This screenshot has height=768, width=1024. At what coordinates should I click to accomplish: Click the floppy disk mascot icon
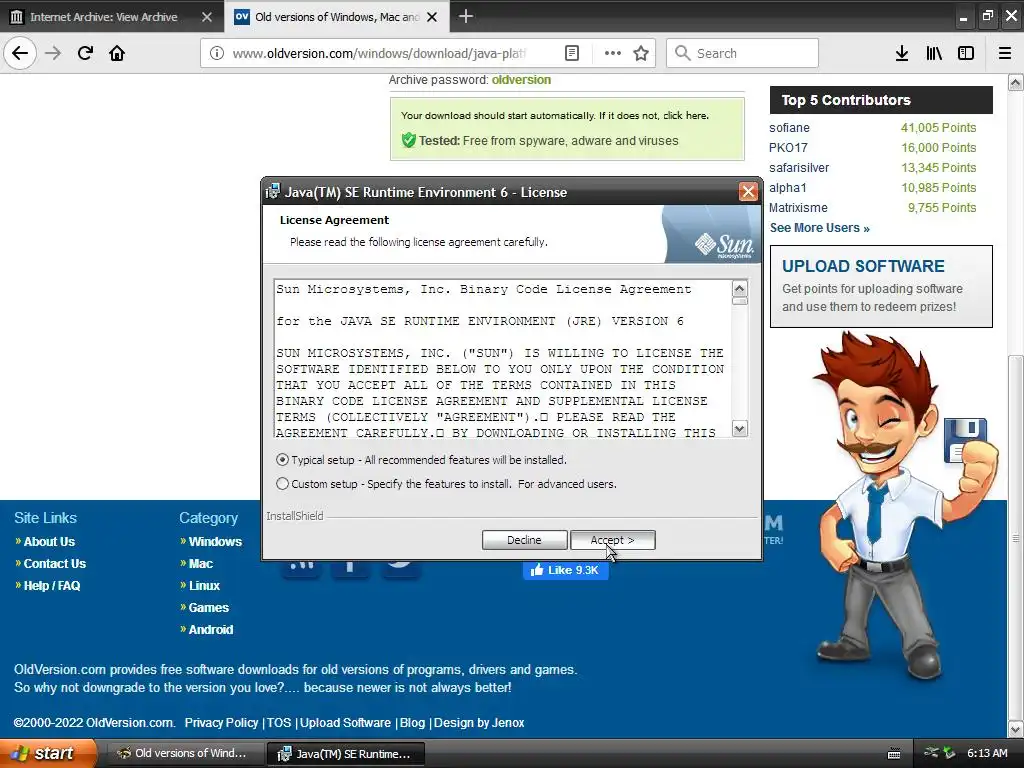coord(965,440)
